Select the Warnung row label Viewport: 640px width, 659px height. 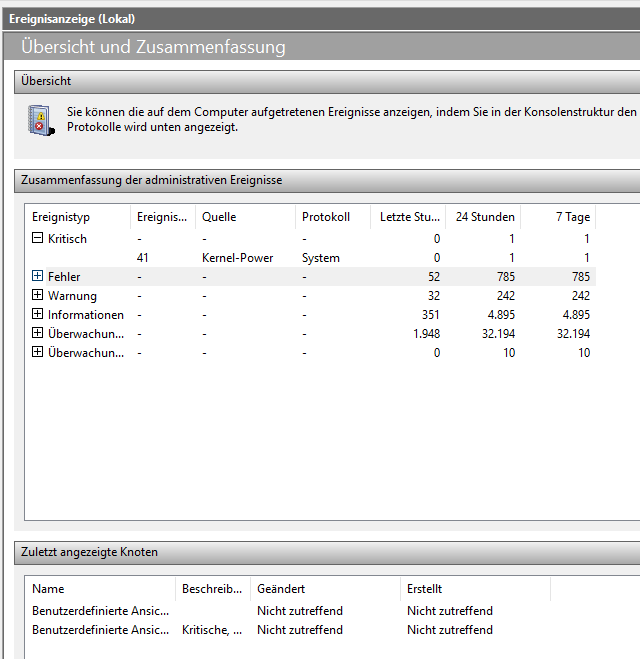point(72,296)
